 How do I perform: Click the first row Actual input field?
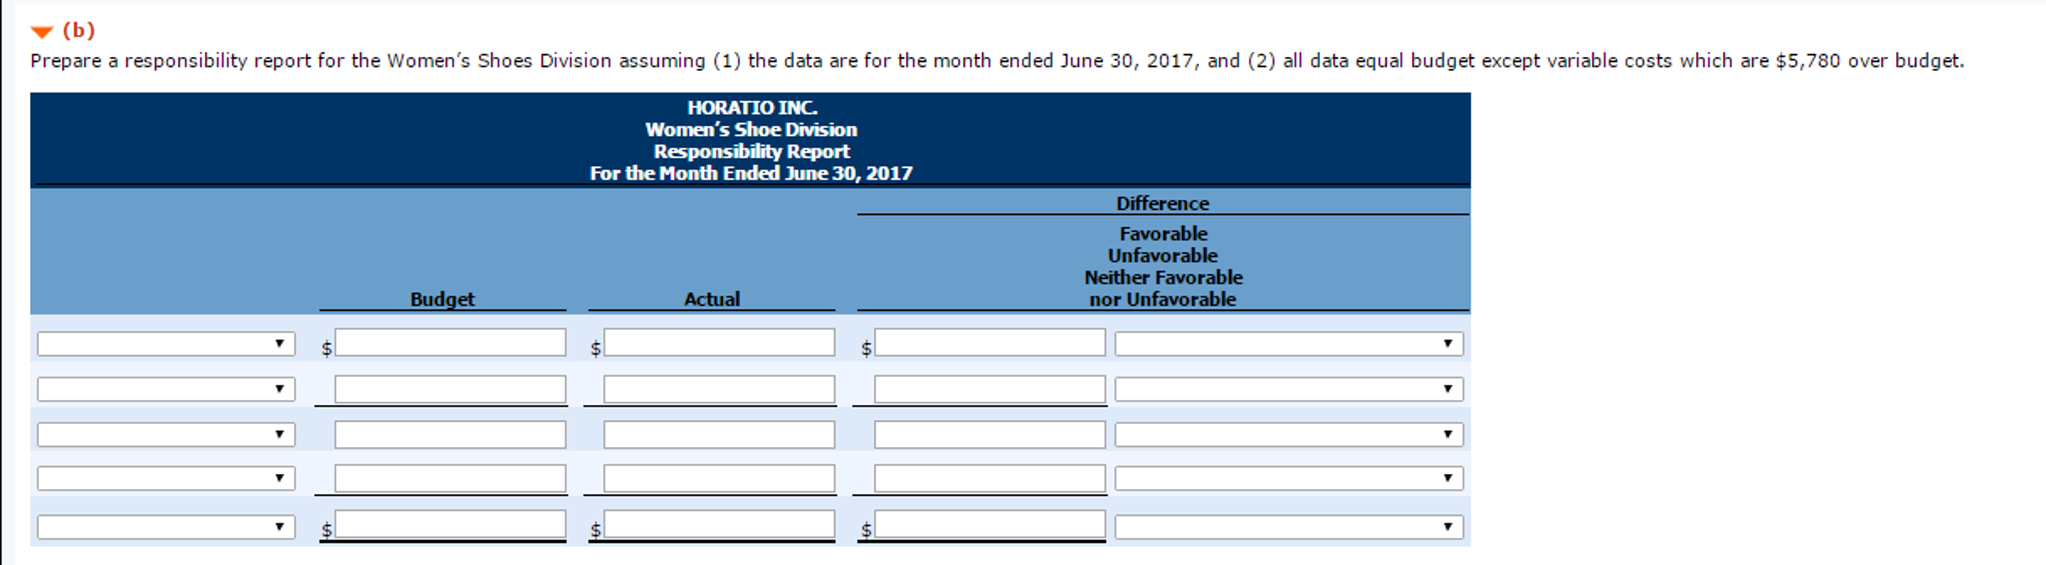[x=719, y=343]
